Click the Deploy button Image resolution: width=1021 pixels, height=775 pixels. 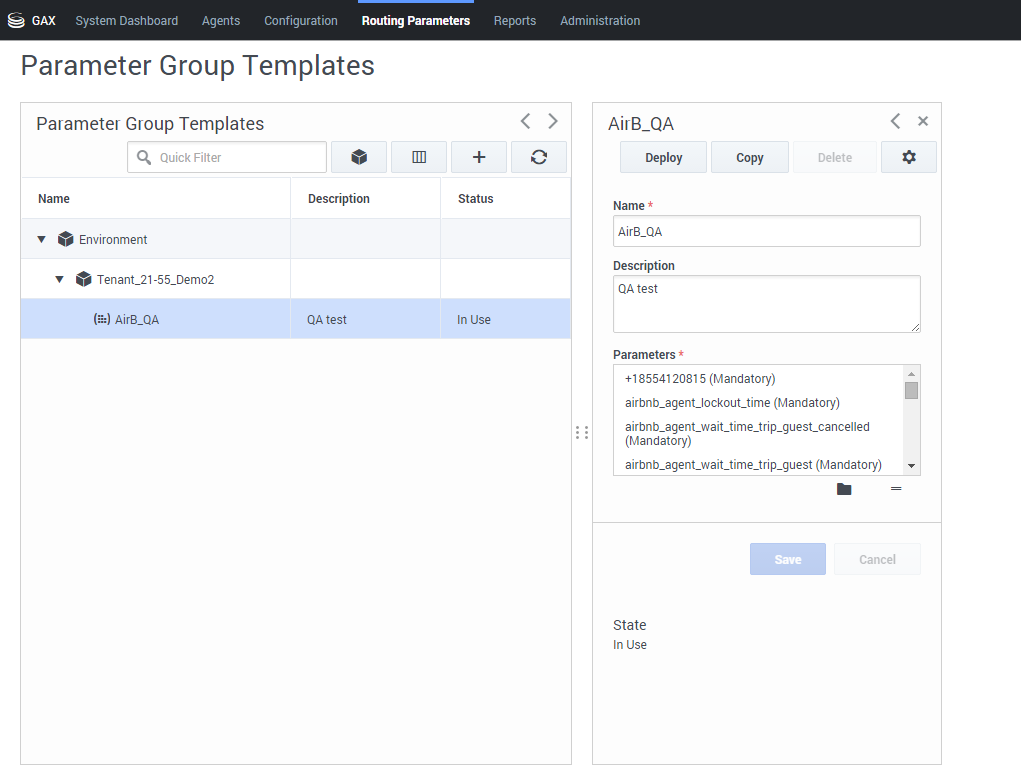pyautogui.click(x=664, y=157)
